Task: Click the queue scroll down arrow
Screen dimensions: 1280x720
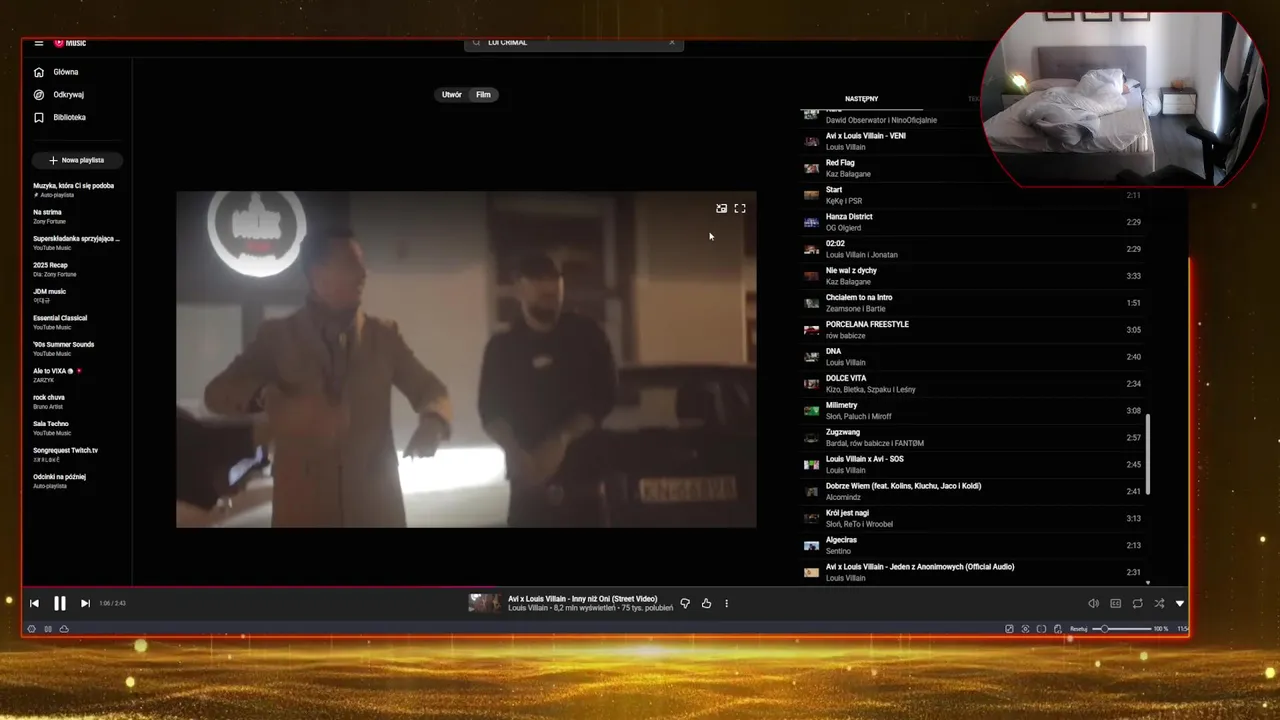Action: 1148,582
